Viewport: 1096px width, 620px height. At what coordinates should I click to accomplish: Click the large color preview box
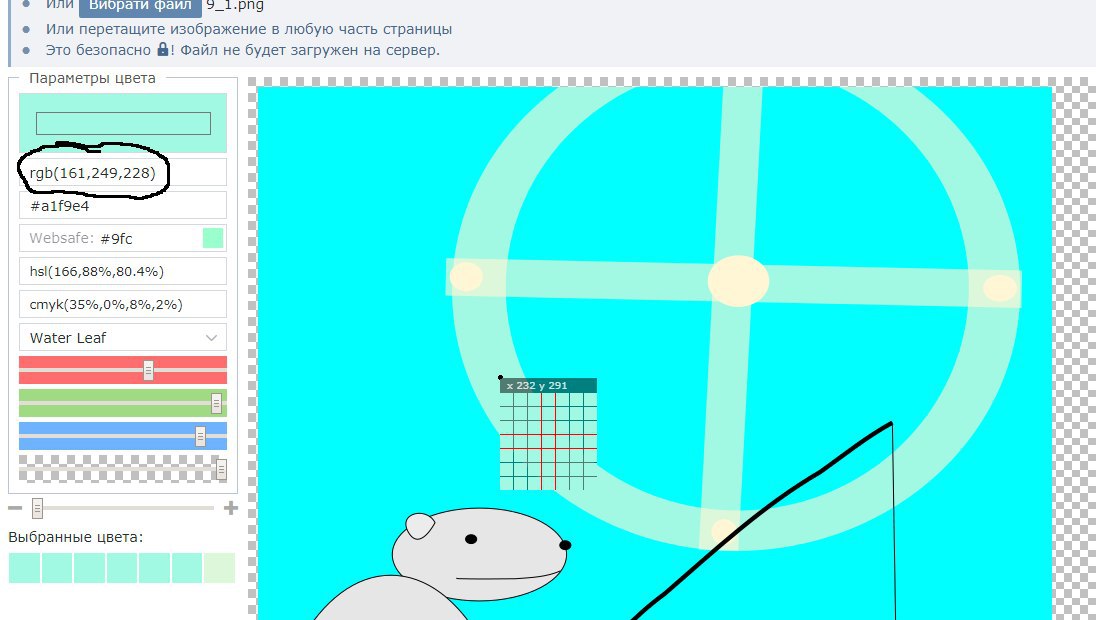point(123,123)
